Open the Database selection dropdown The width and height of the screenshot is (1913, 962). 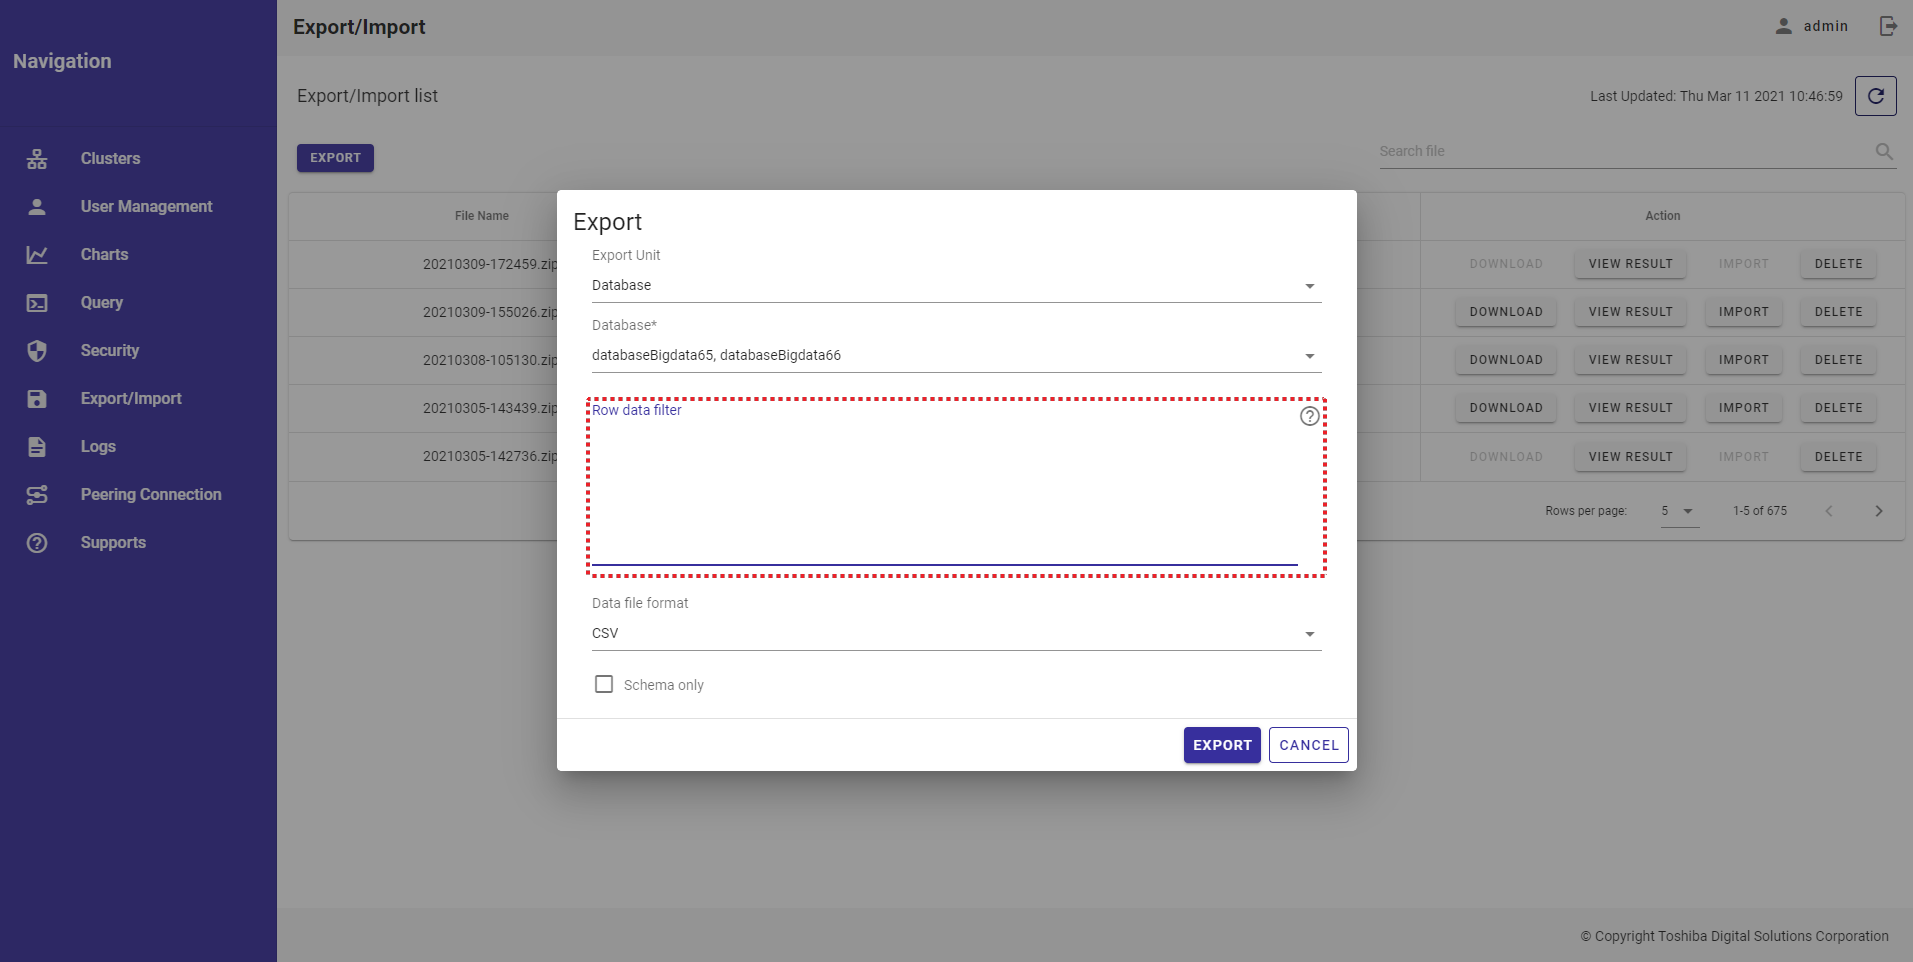coord(956,356)
